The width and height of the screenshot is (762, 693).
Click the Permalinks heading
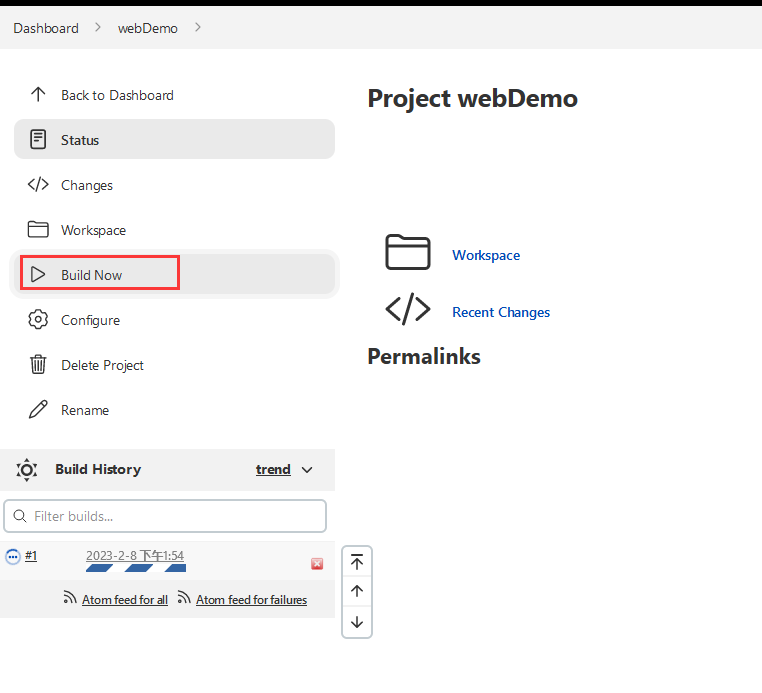point(424,356)
